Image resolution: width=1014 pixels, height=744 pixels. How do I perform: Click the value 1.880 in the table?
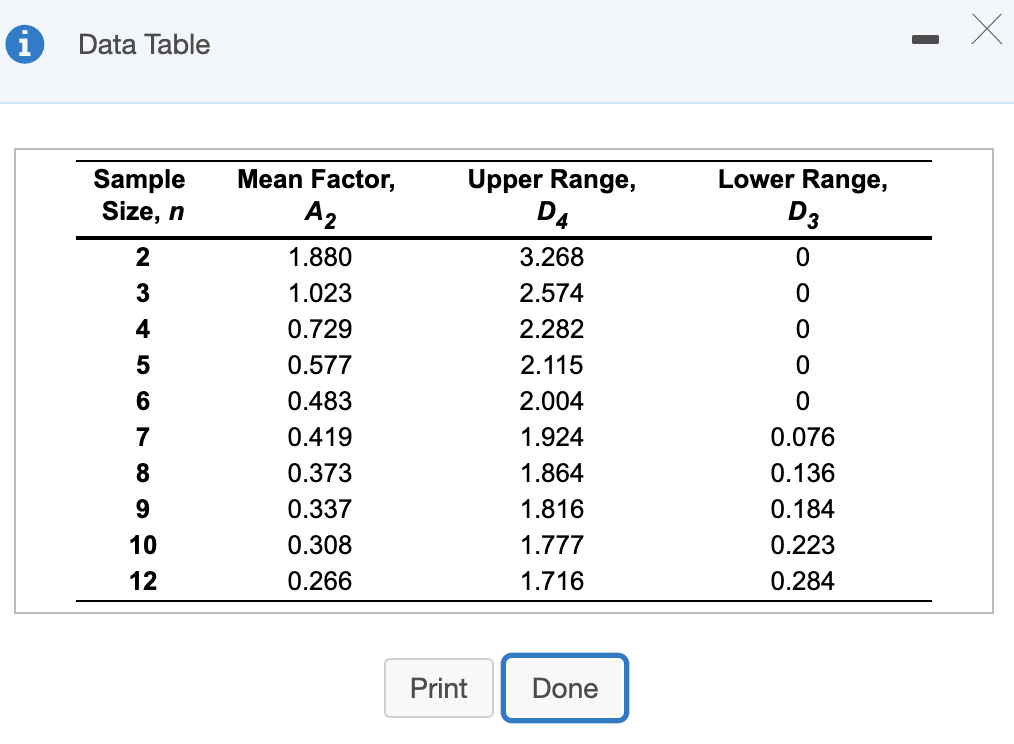[x=315, y=257]
